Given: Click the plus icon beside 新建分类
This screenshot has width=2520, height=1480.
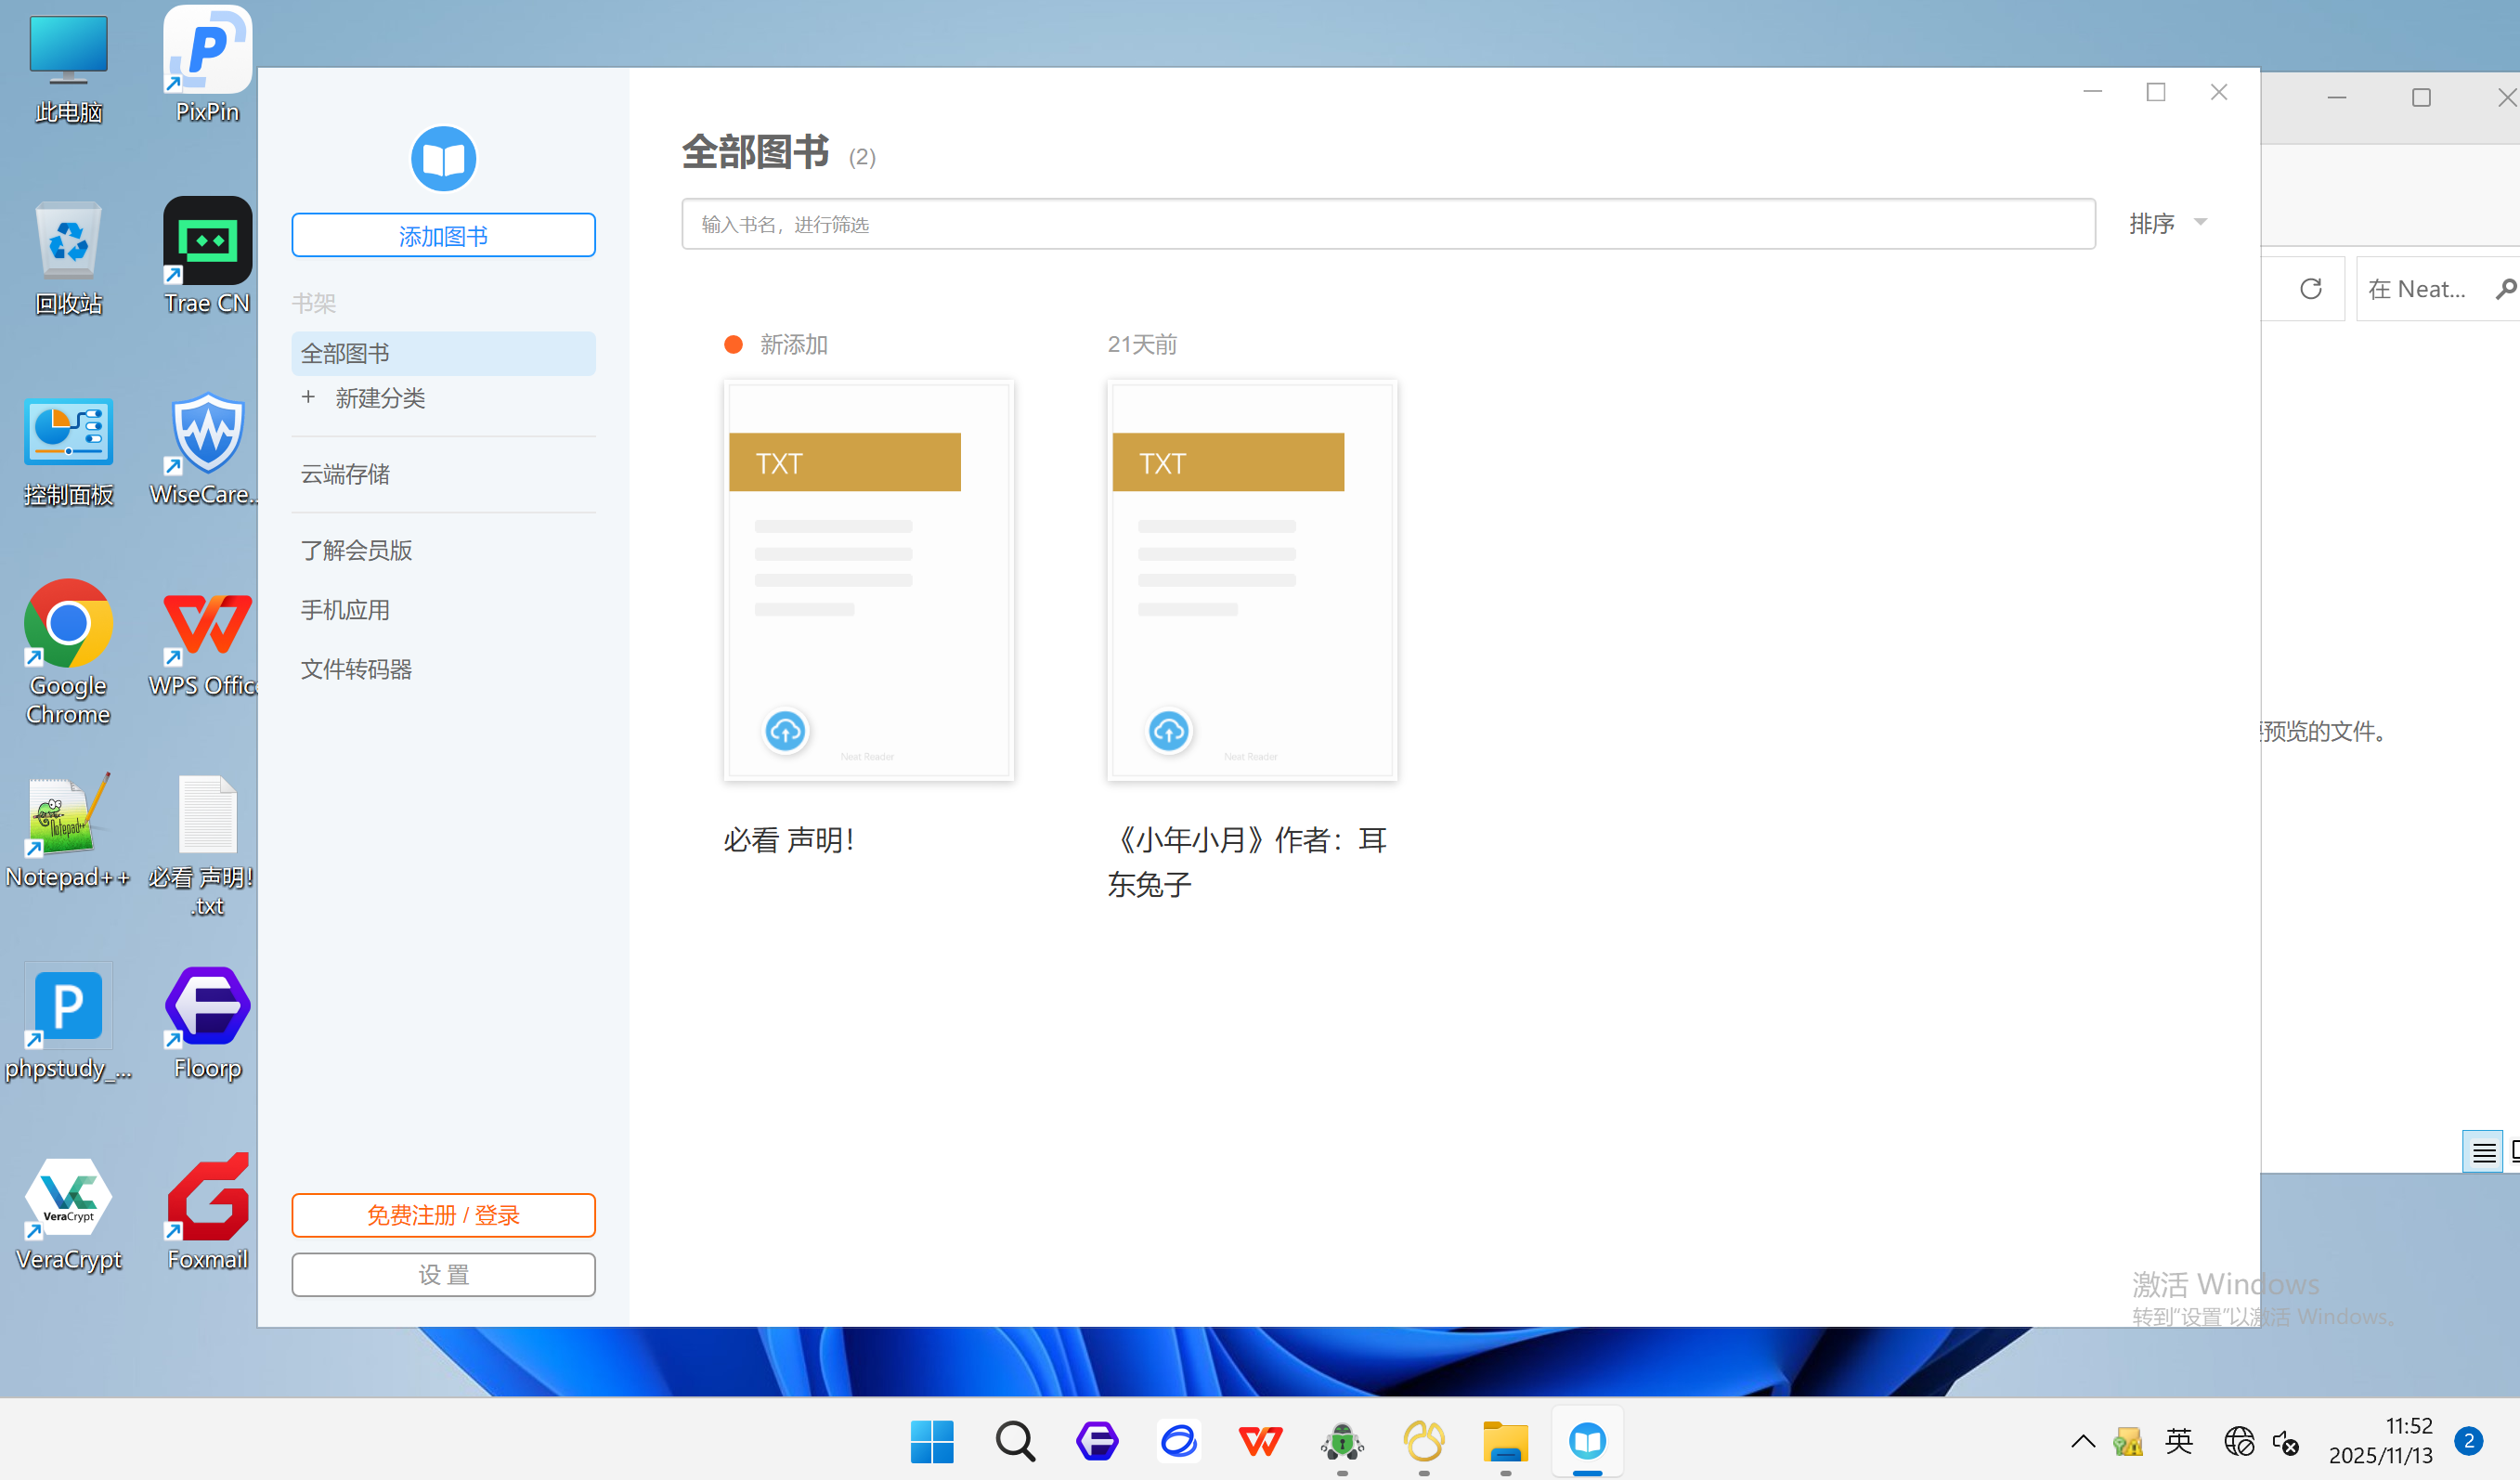Looking at the screenshot, I should coord(308,397).
